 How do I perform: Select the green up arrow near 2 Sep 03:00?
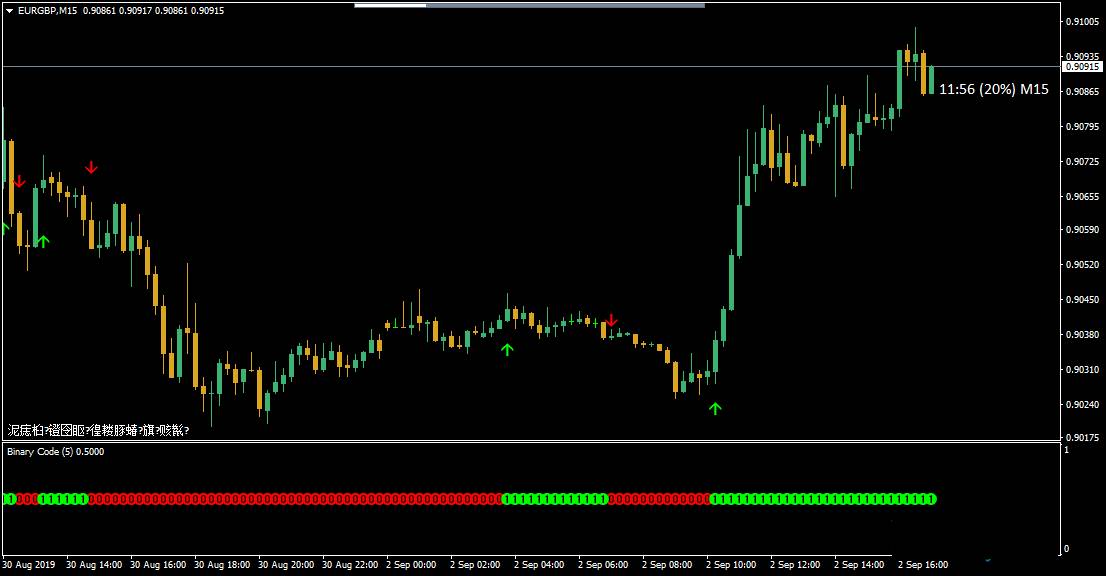[x=507, y=349]
